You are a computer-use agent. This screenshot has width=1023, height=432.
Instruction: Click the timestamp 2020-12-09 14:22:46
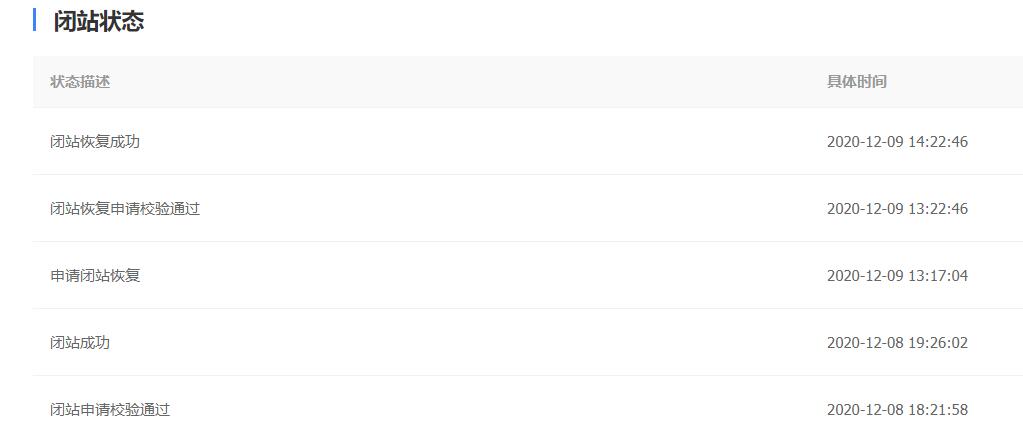pos(897,142)
